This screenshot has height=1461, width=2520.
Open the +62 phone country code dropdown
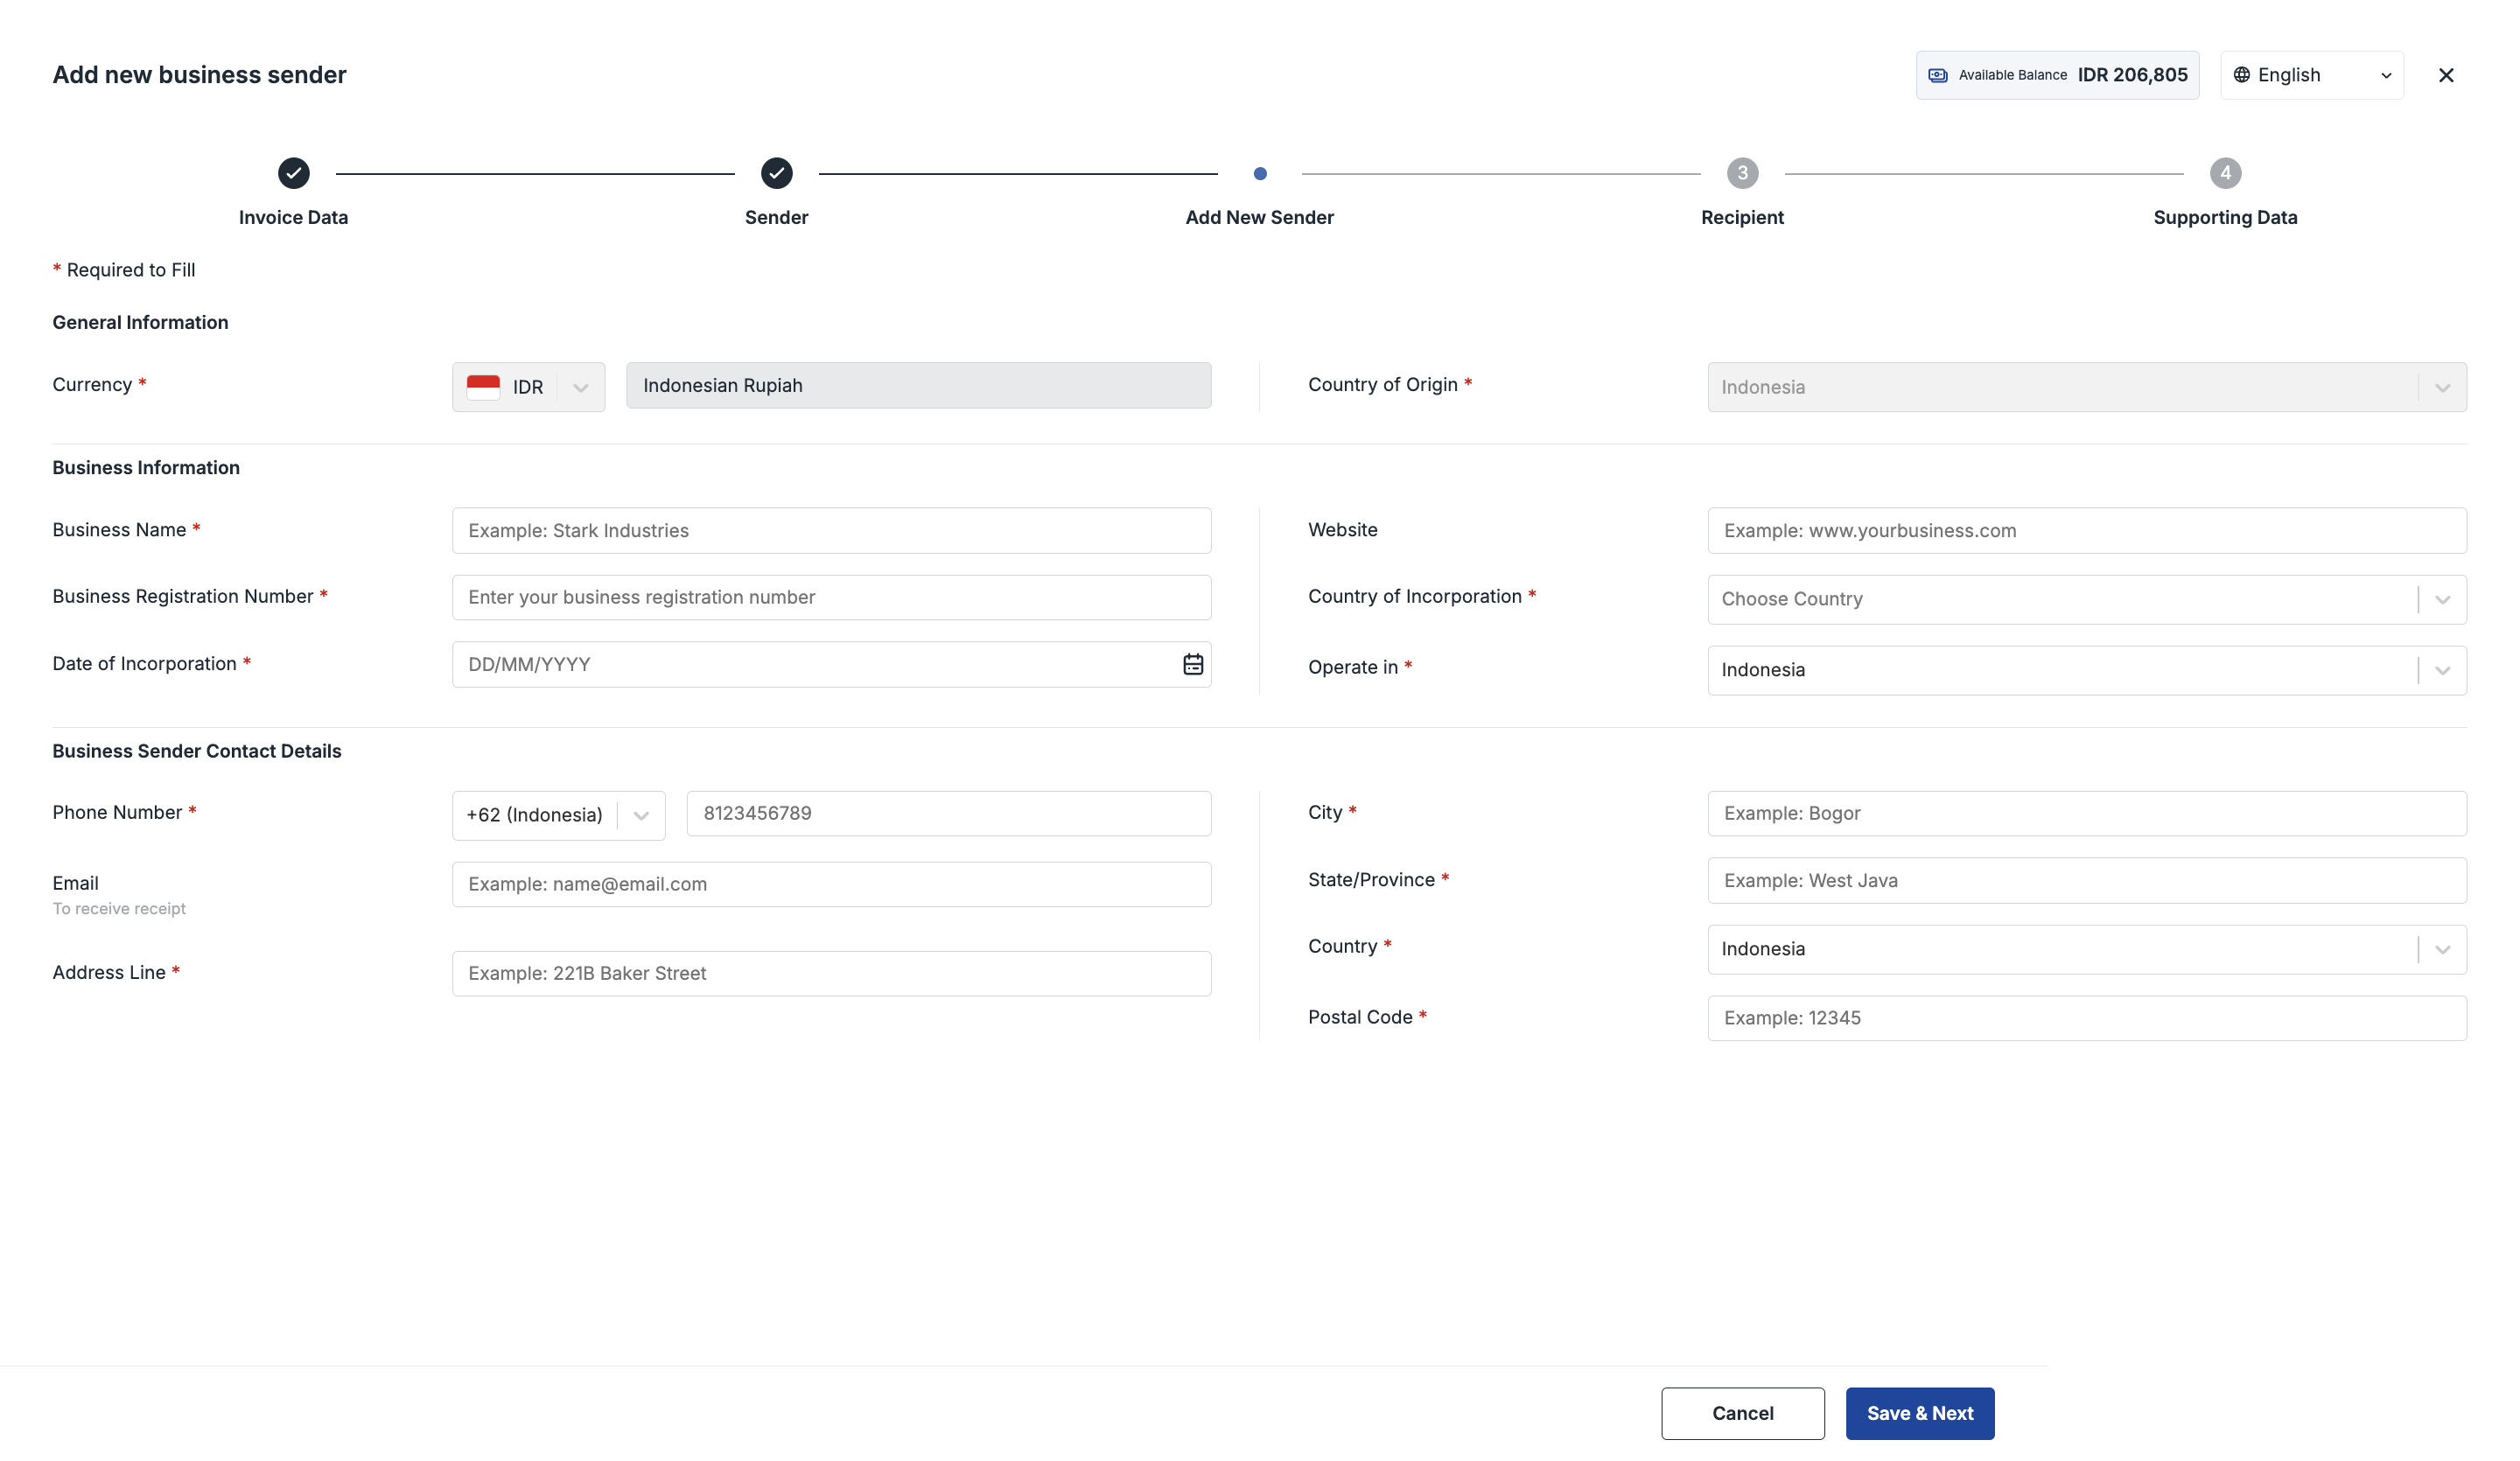click(x=641, y=815)
